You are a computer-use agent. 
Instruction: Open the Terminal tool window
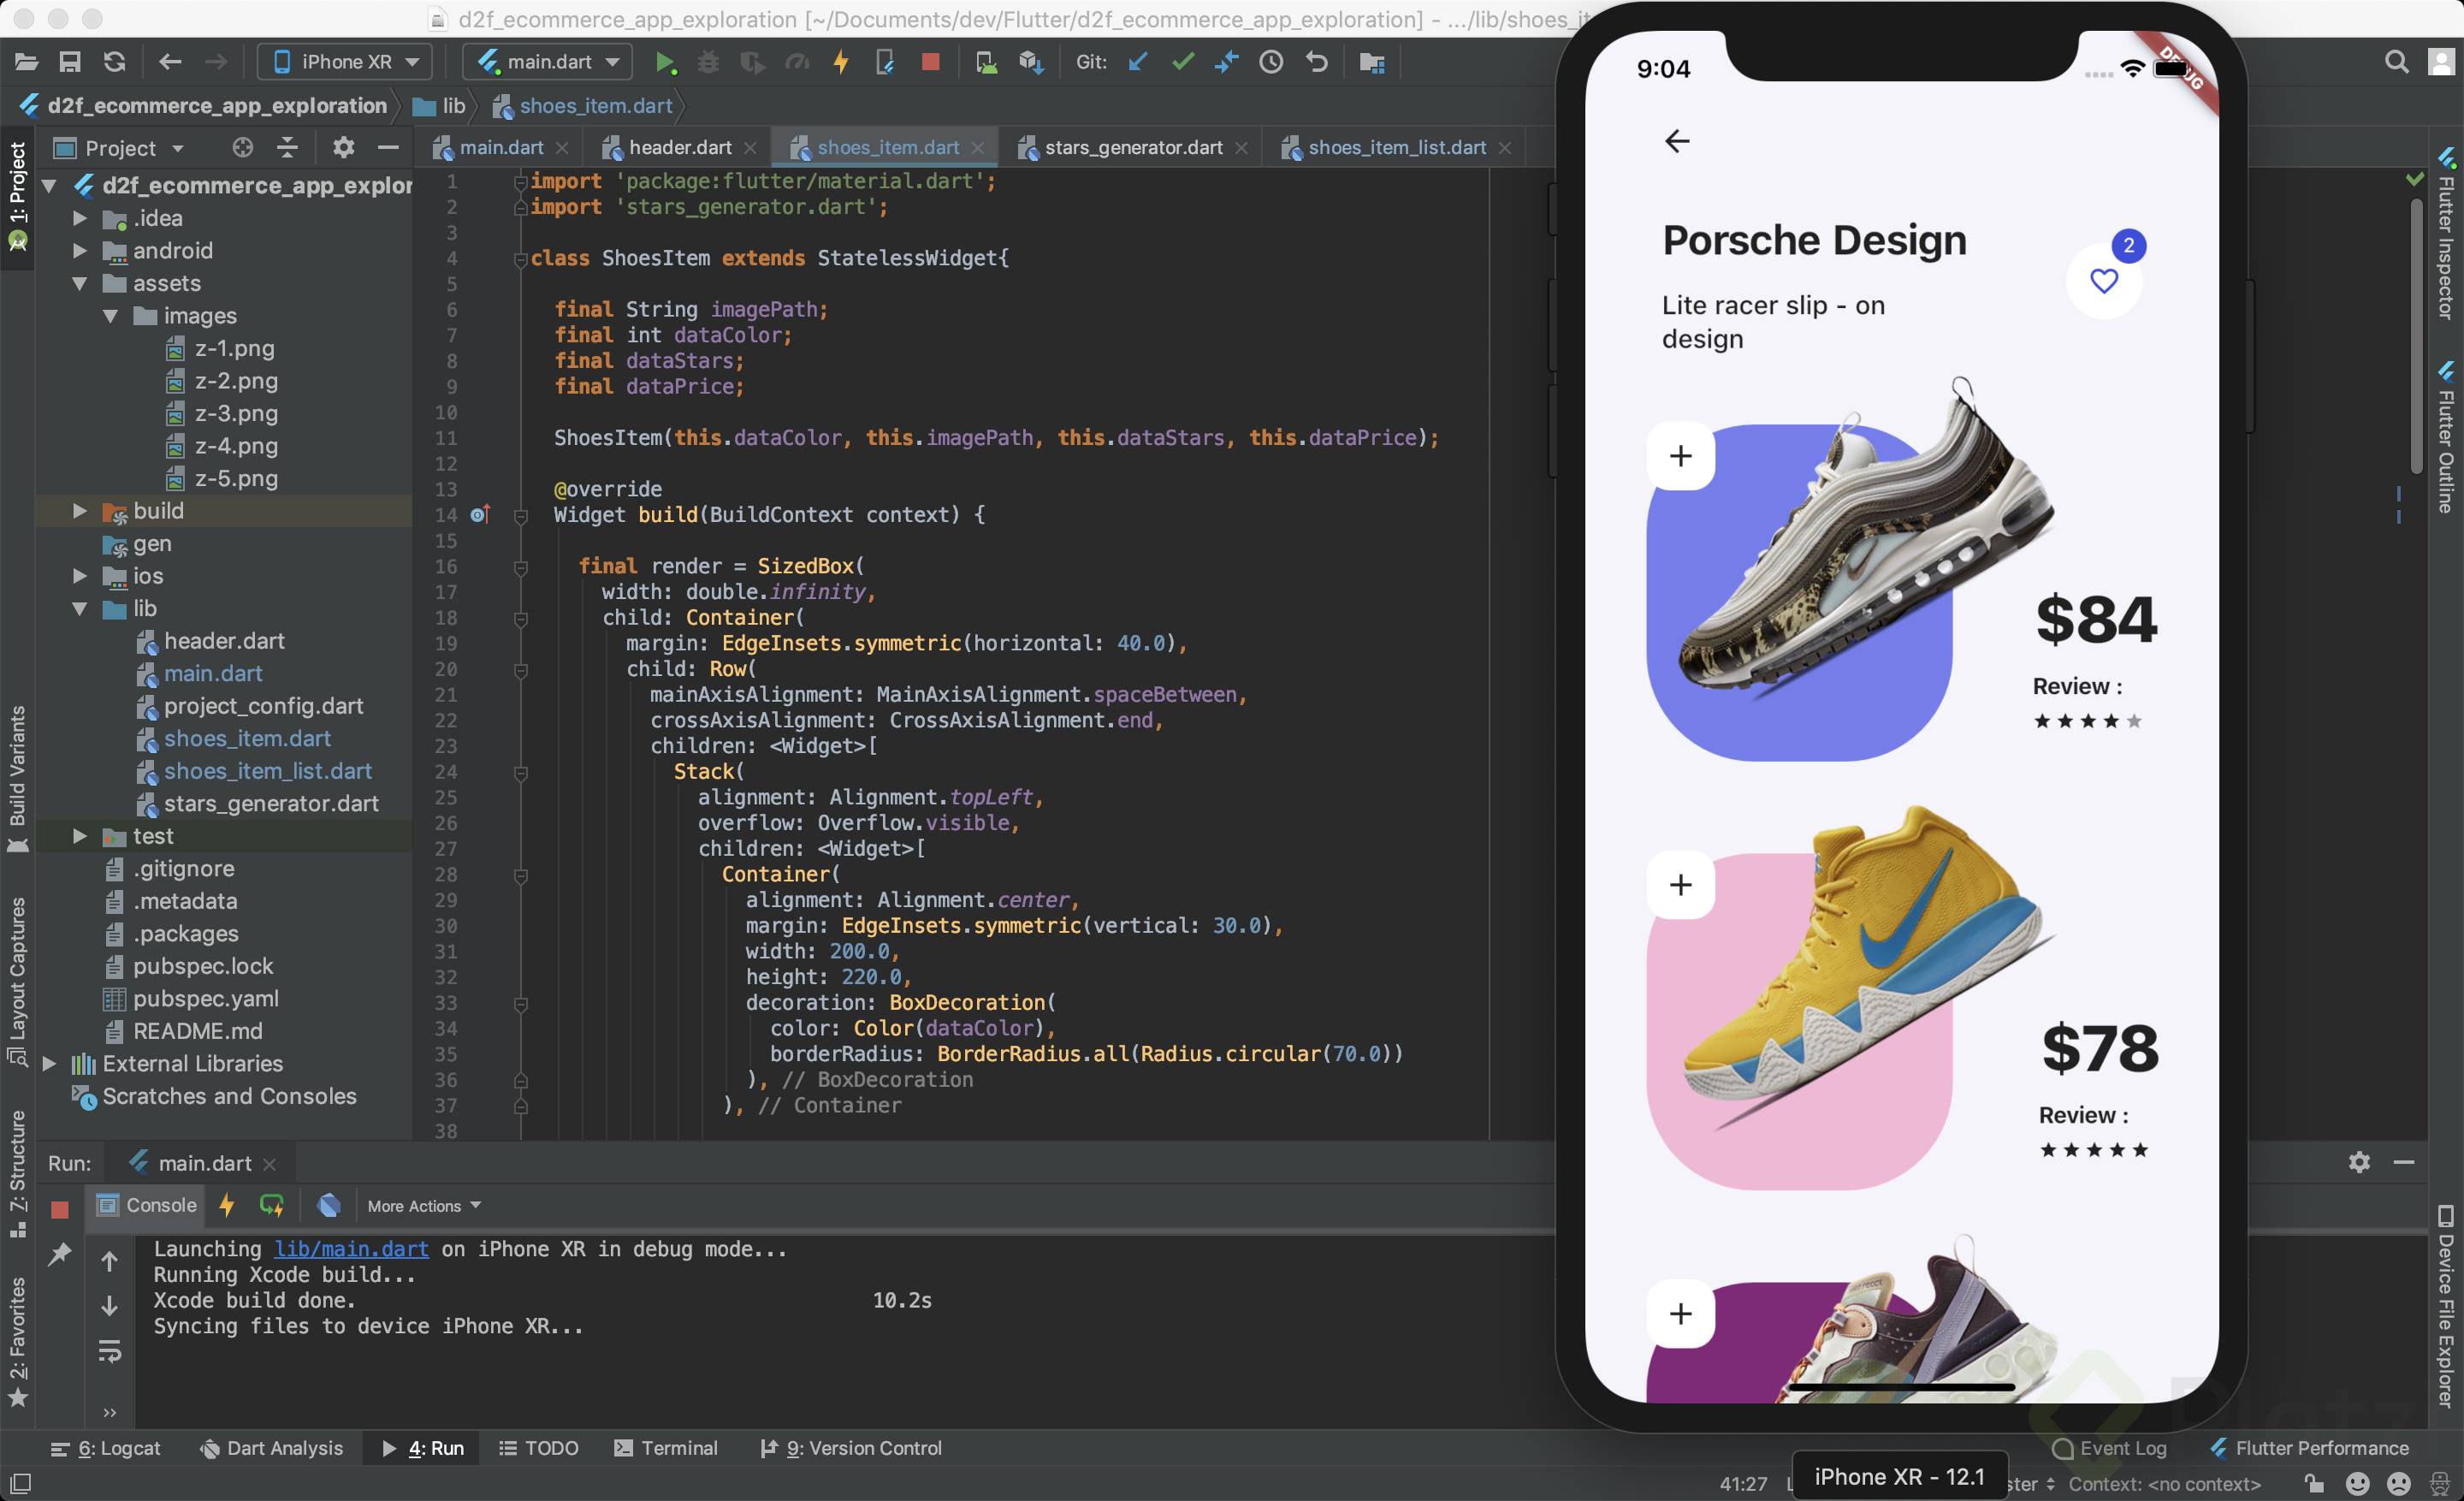point(678,1447)
